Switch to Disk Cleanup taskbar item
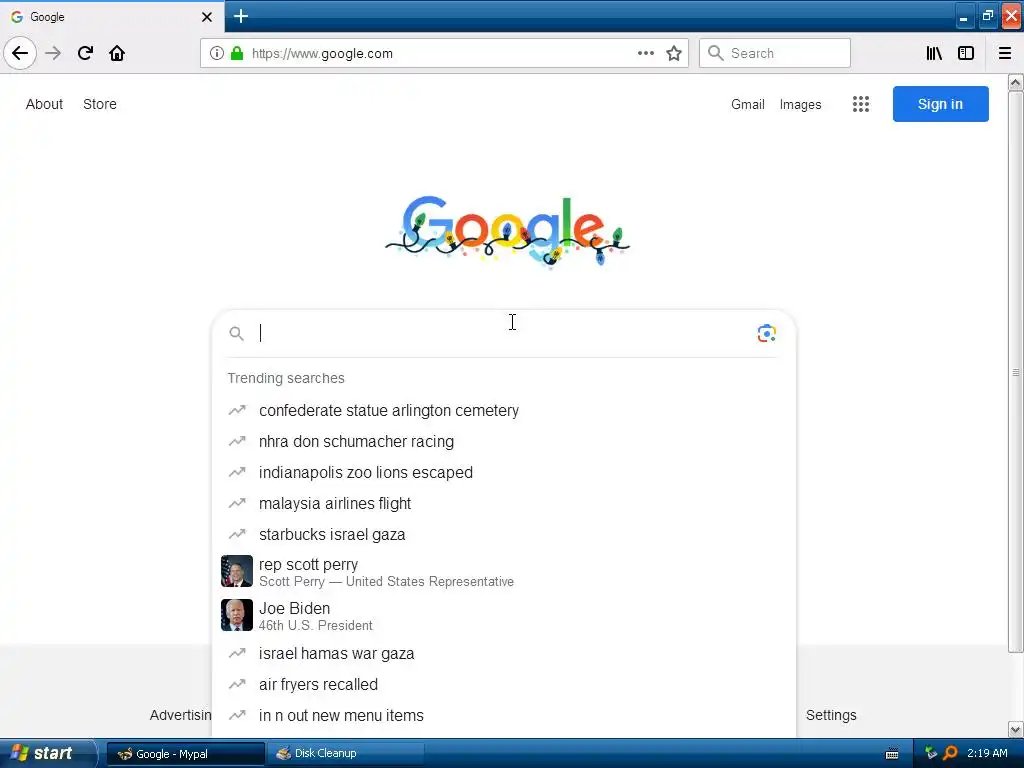 tap(346, 754)
